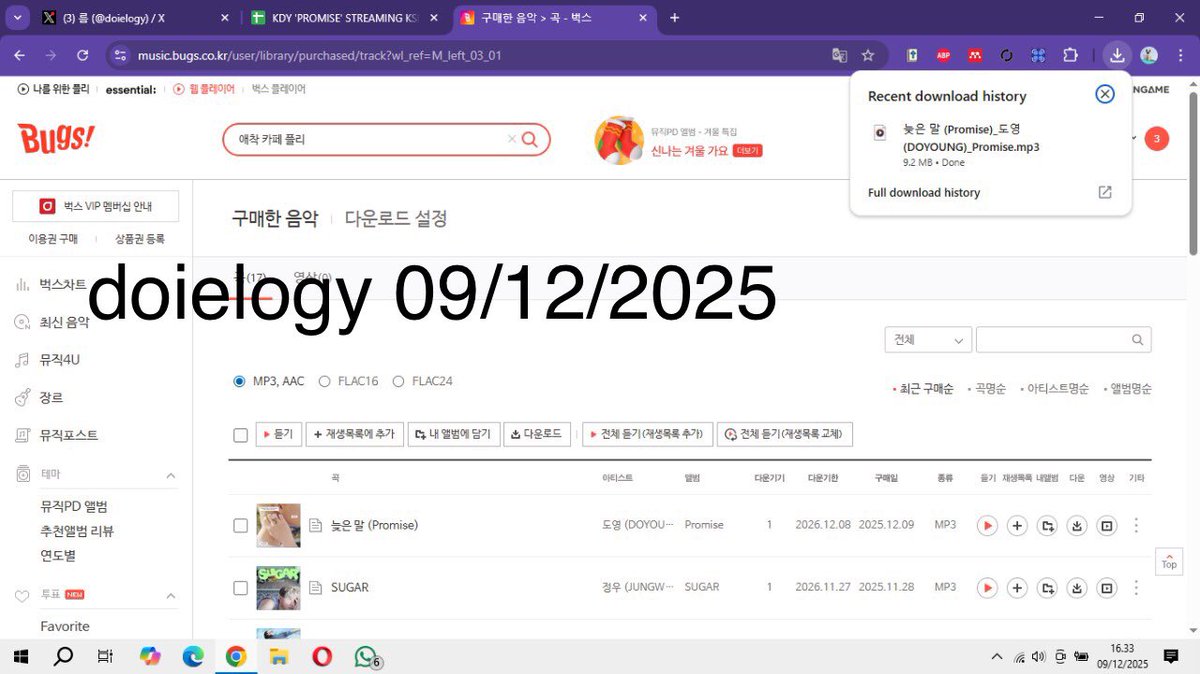Click the translate page icon in address bar
The width and height of the screenshot is (1200, 674).
840,55
